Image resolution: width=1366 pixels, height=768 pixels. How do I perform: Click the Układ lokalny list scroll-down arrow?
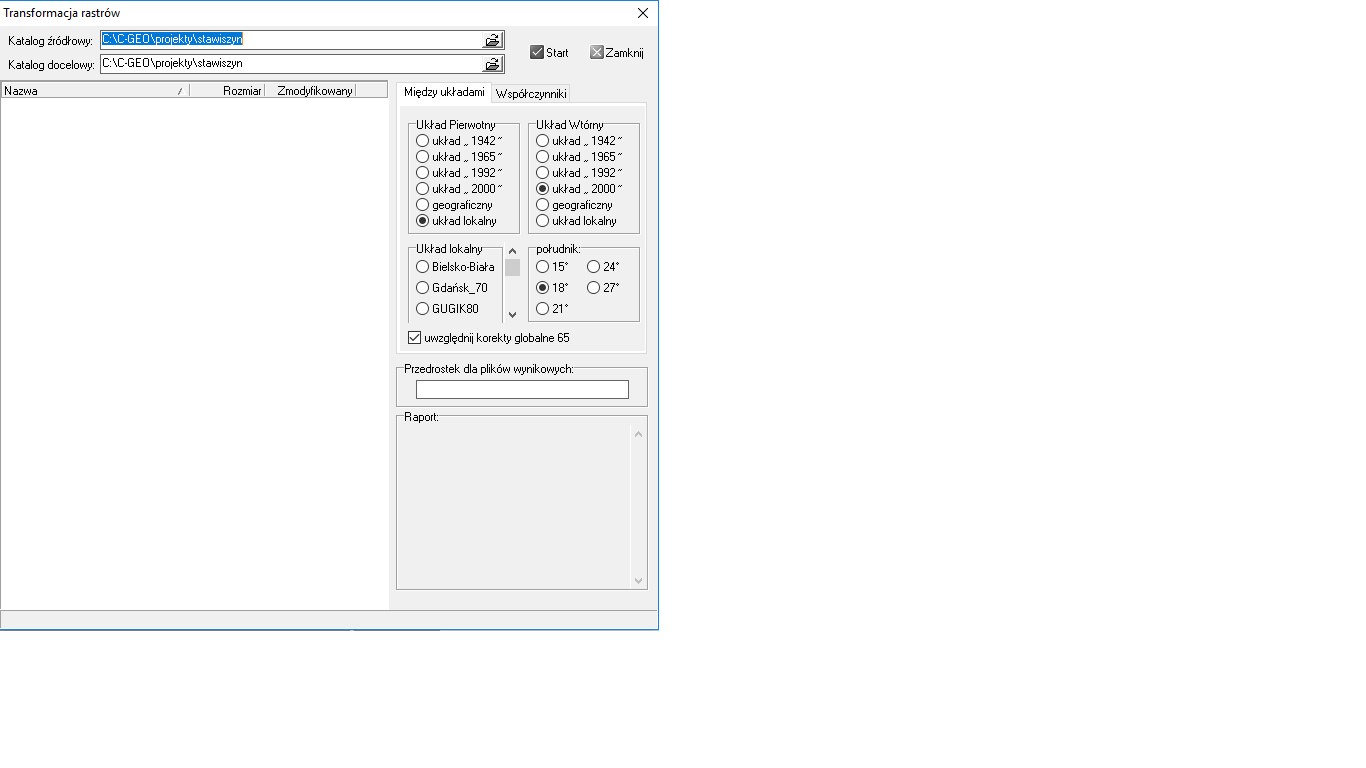point(512,315)
